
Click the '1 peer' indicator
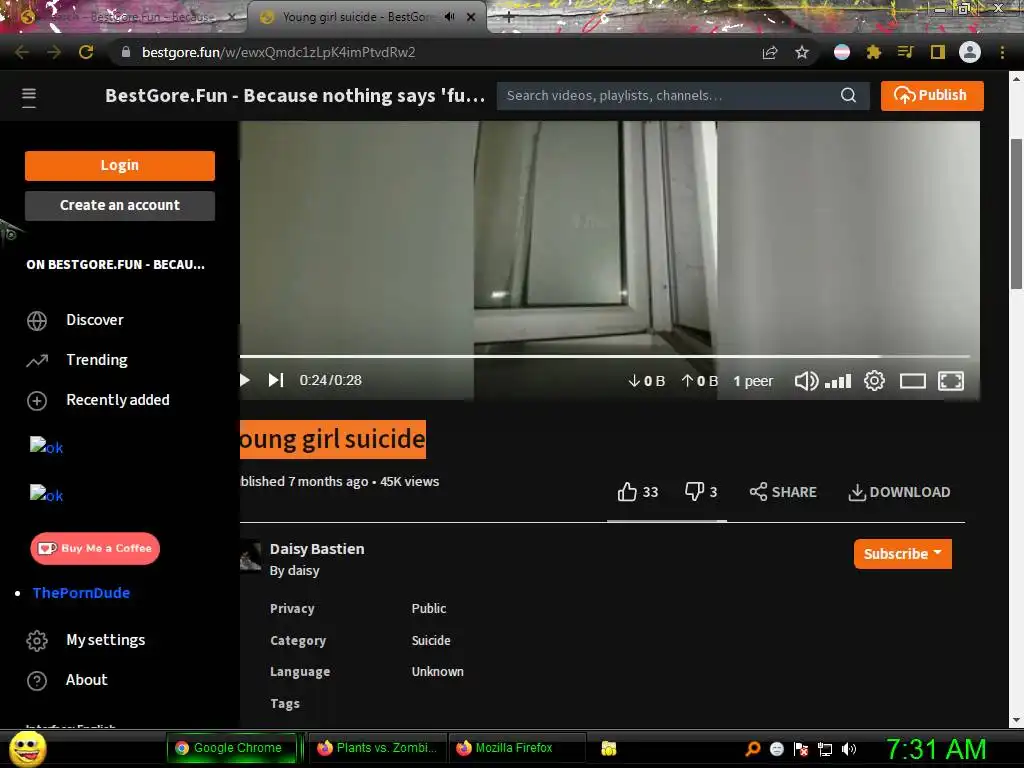click(x=753, y=381)
